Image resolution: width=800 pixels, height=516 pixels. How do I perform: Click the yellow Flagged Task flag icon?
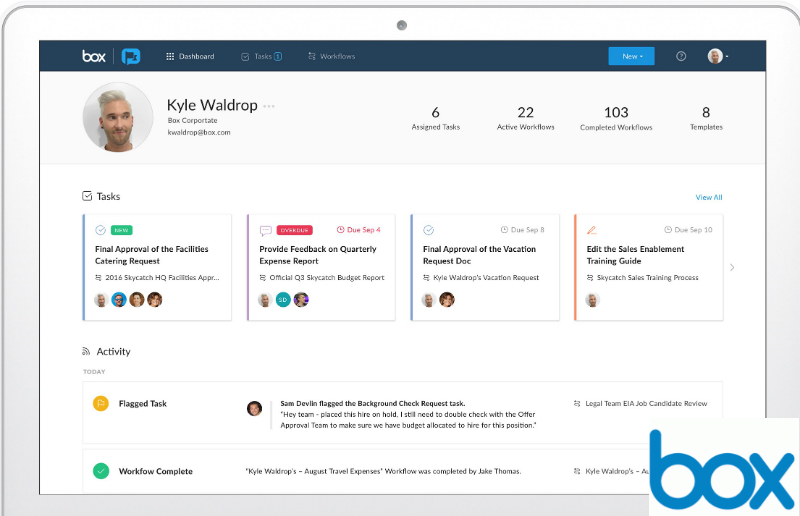[x=100, y=404]
